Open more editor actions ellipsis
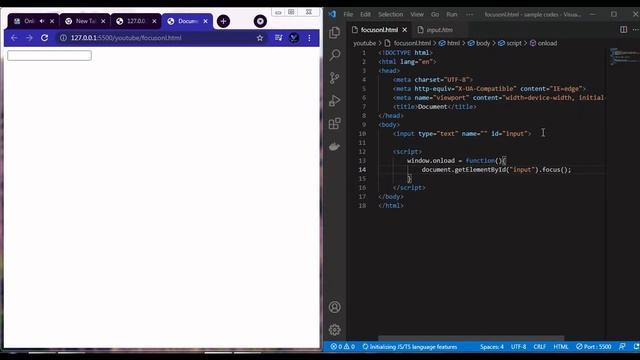Screen dimensions: 640x360 point(636,29)
